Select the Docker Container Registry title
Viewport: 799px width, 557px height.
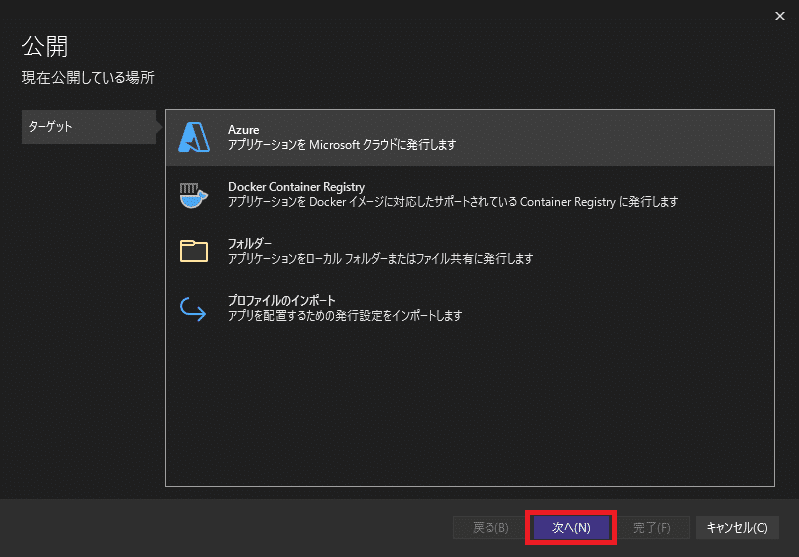297,187
